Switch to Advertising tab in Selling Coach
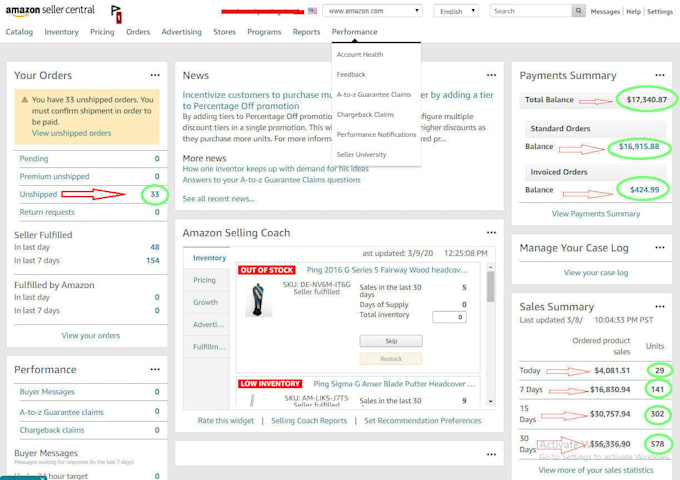 pyautogui.click(x=207, y=324)
